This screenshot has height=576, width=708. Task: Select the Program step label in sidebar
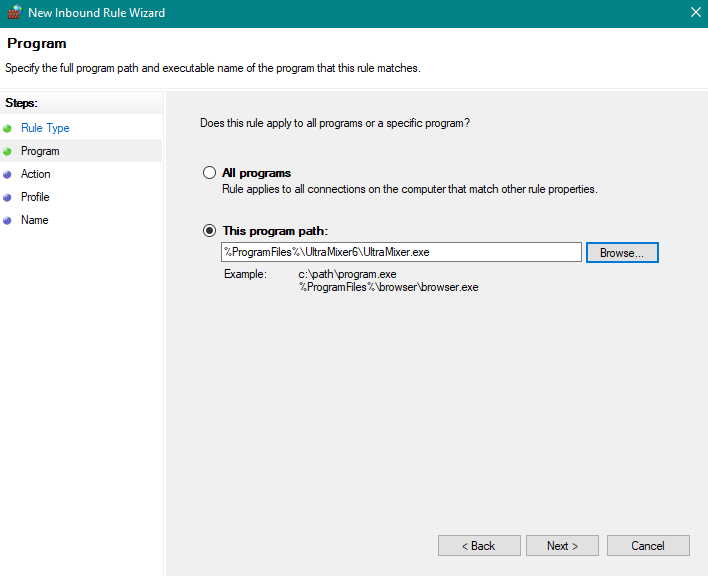pos(40,151)
